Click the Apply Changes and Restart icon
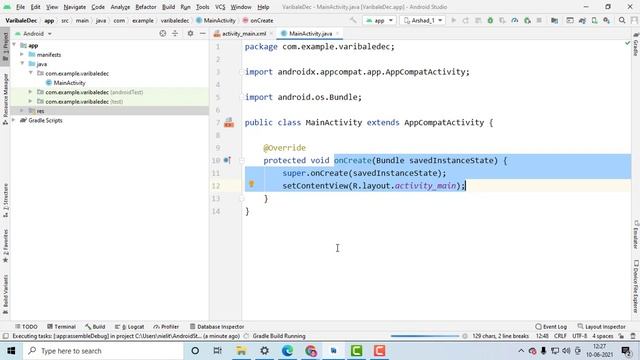The width and height of the screenshot is (640, 360). (x=466, y=20)
